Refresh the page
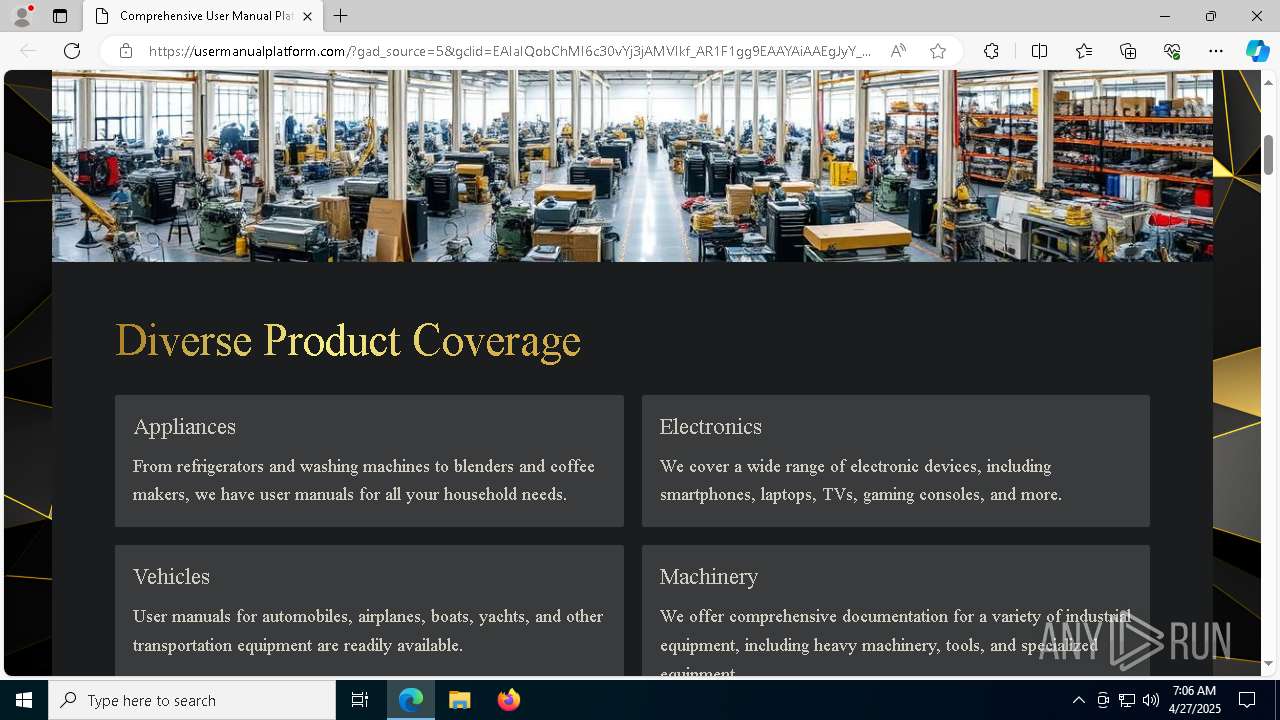The image size is (1280, 720). pos(72,51)
